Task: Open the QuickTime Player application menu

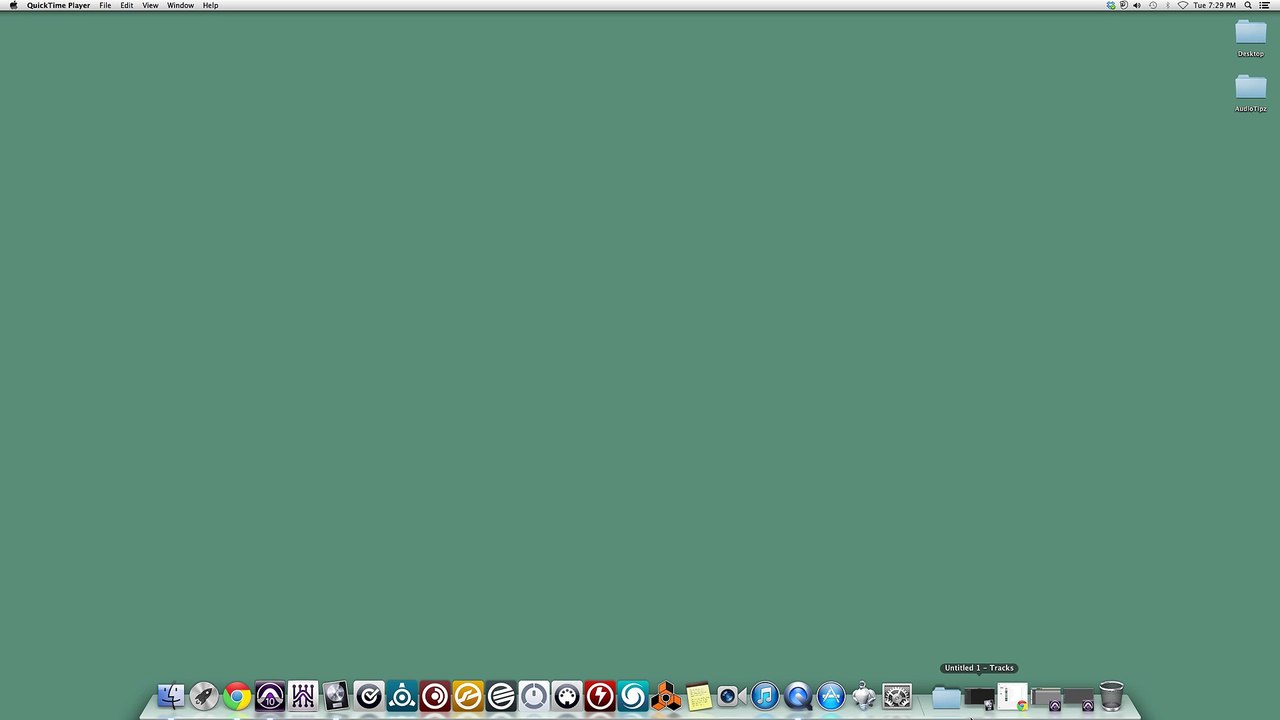Action: pyautogui.click(x=58, y=5)
